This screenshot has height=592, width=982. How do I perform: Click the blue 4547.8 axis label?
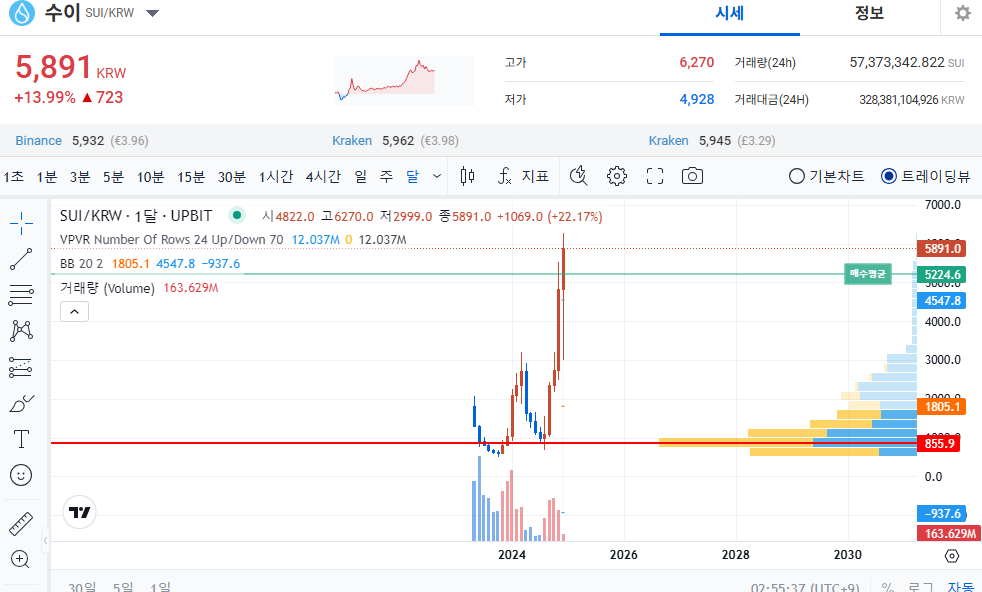[941, 301]
